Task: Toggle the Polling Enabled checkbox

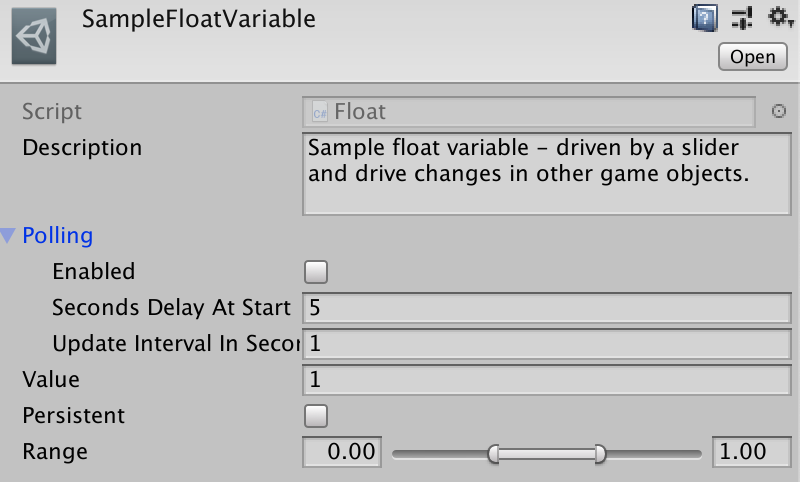Action: pos(316,272)
